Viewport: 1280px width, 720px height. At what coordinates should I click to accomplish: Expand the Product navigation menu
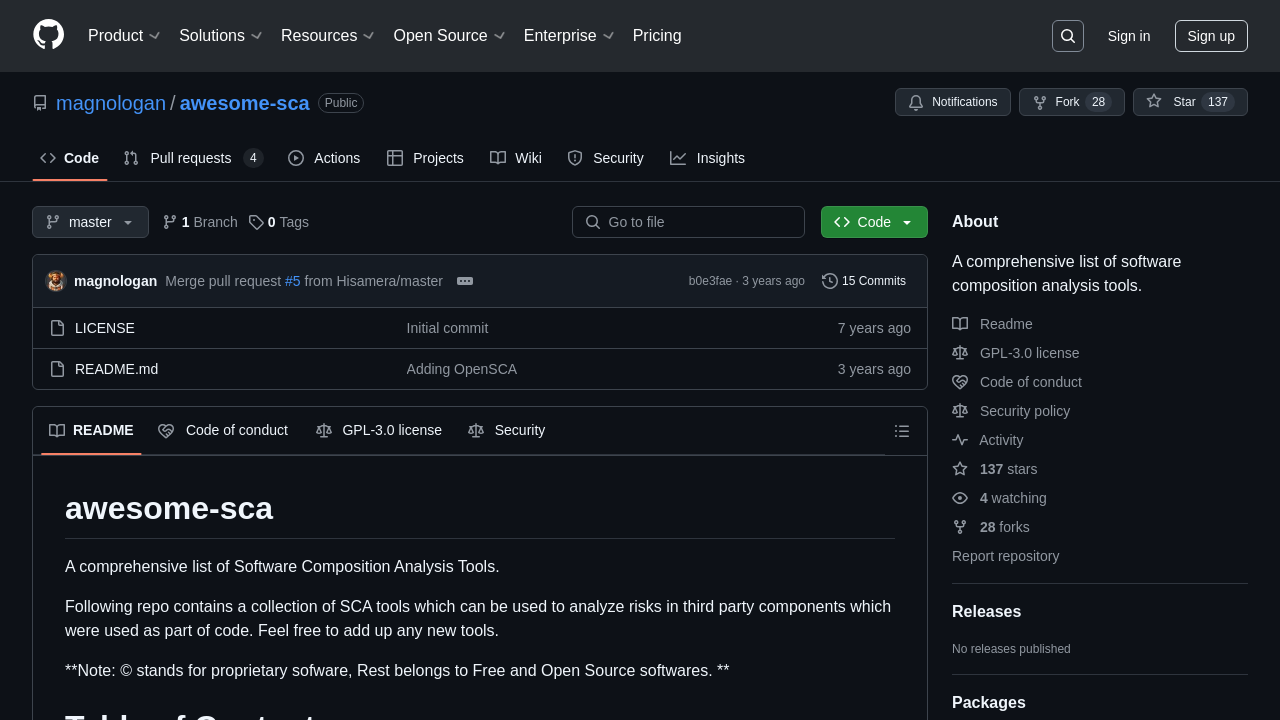[x=124, y=36]
